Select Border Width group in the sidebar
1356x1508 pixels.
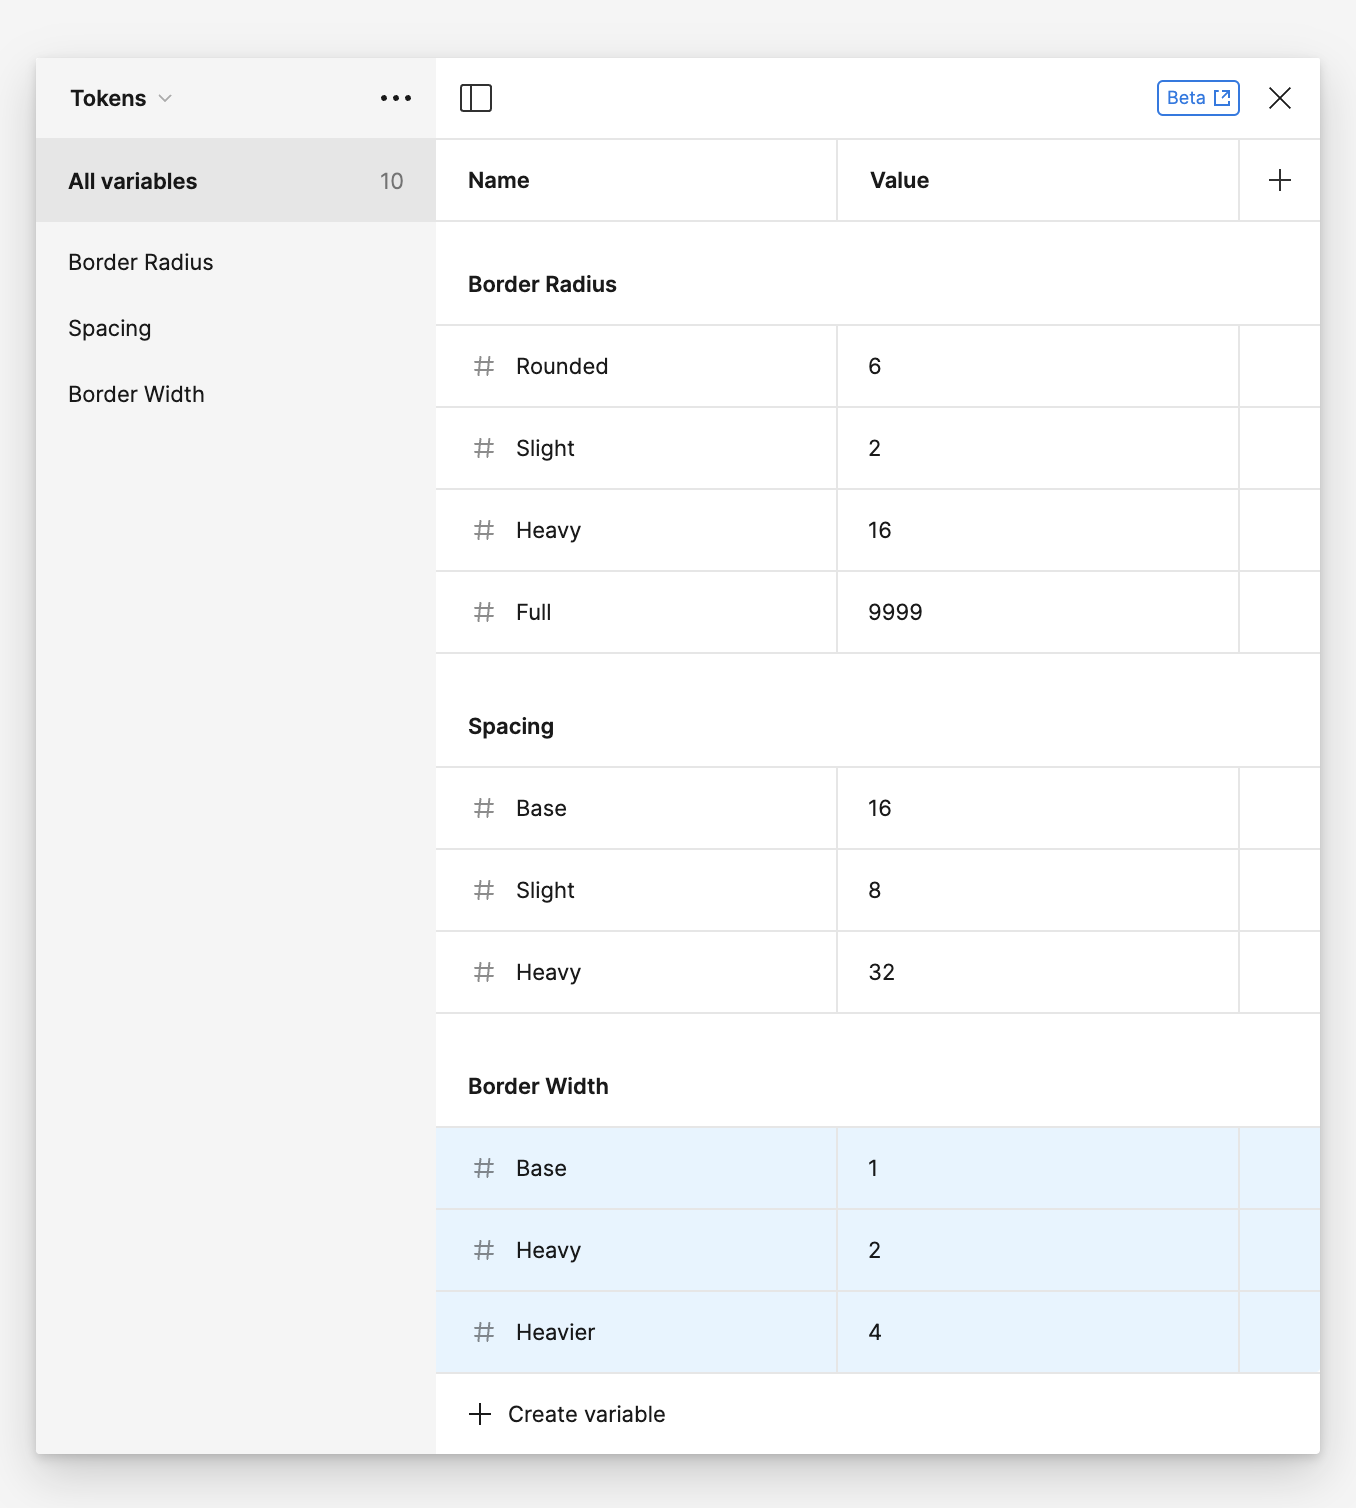(136, 394)
